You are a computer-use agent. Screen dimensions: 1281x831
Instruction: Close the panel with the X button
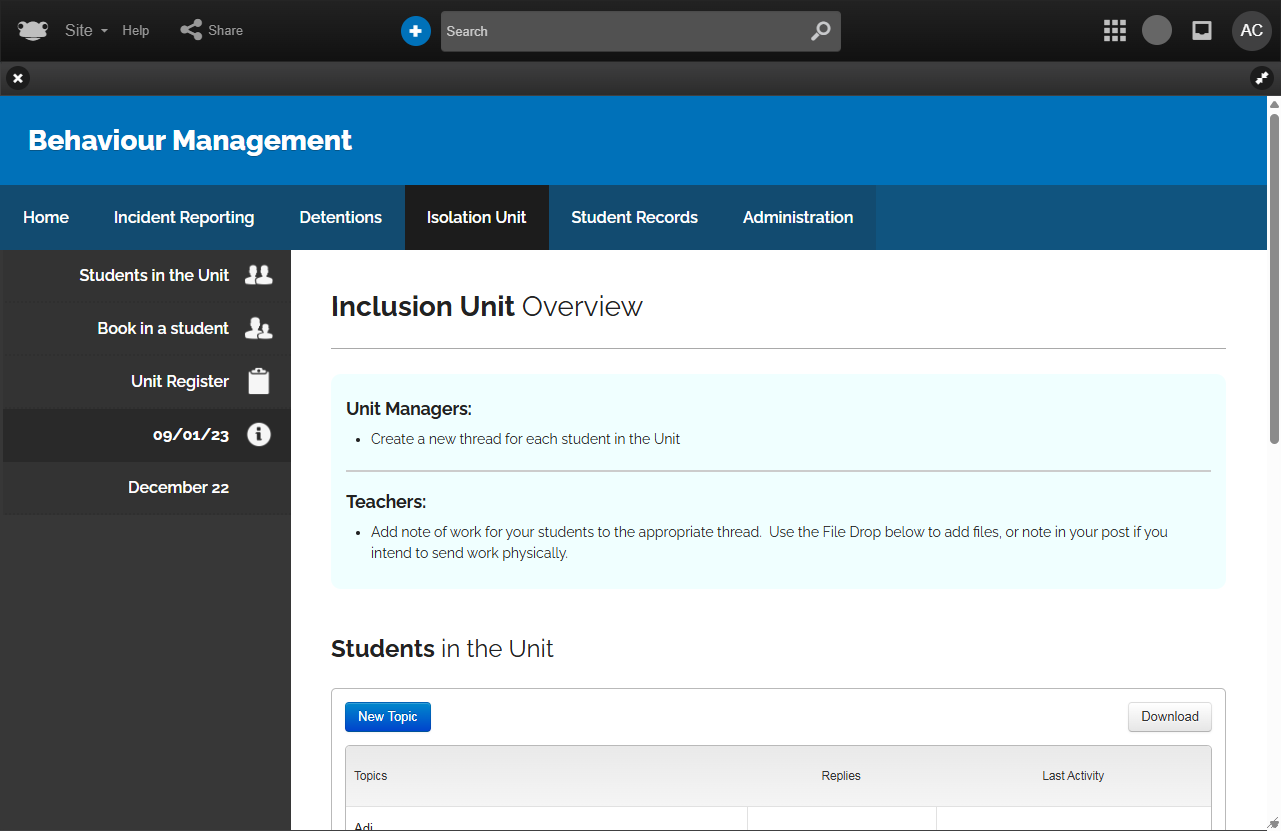pos(18,77)
